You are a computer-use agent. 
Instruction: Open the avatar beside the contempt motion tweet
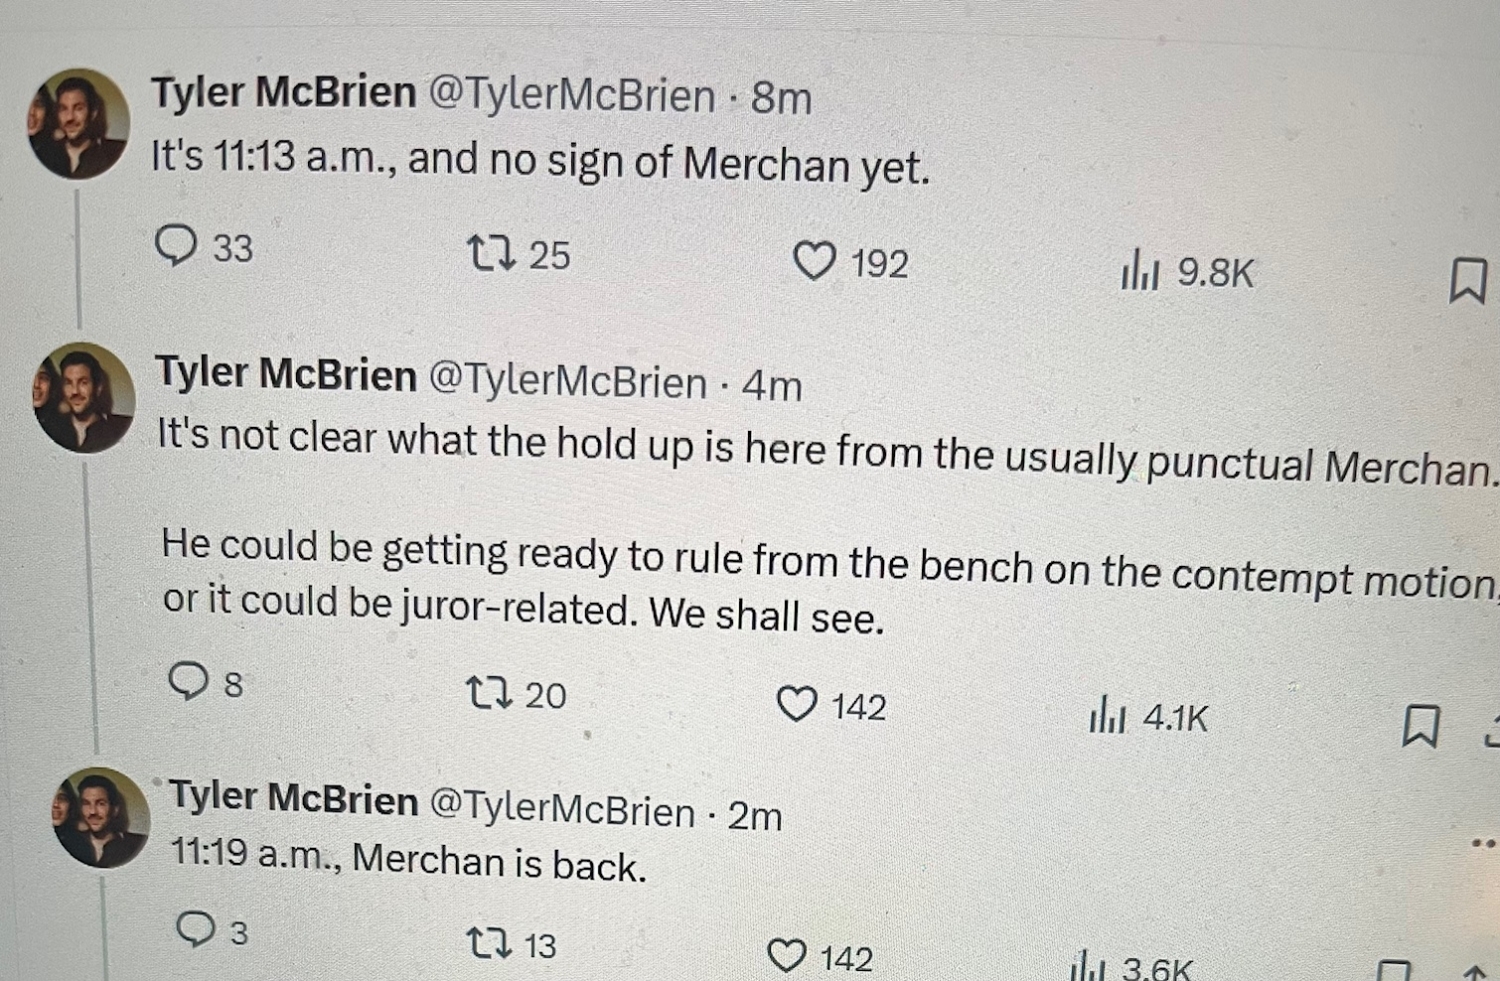pyautogui.click(x=84, y=398)
